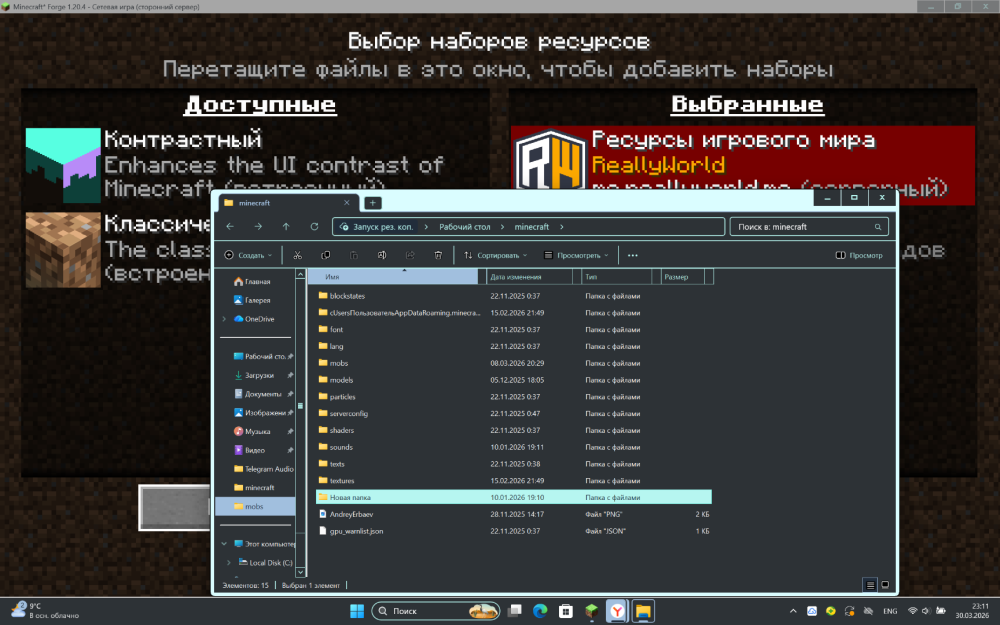Launch Microsoft Edge from taskbar

tap(540, 611)
